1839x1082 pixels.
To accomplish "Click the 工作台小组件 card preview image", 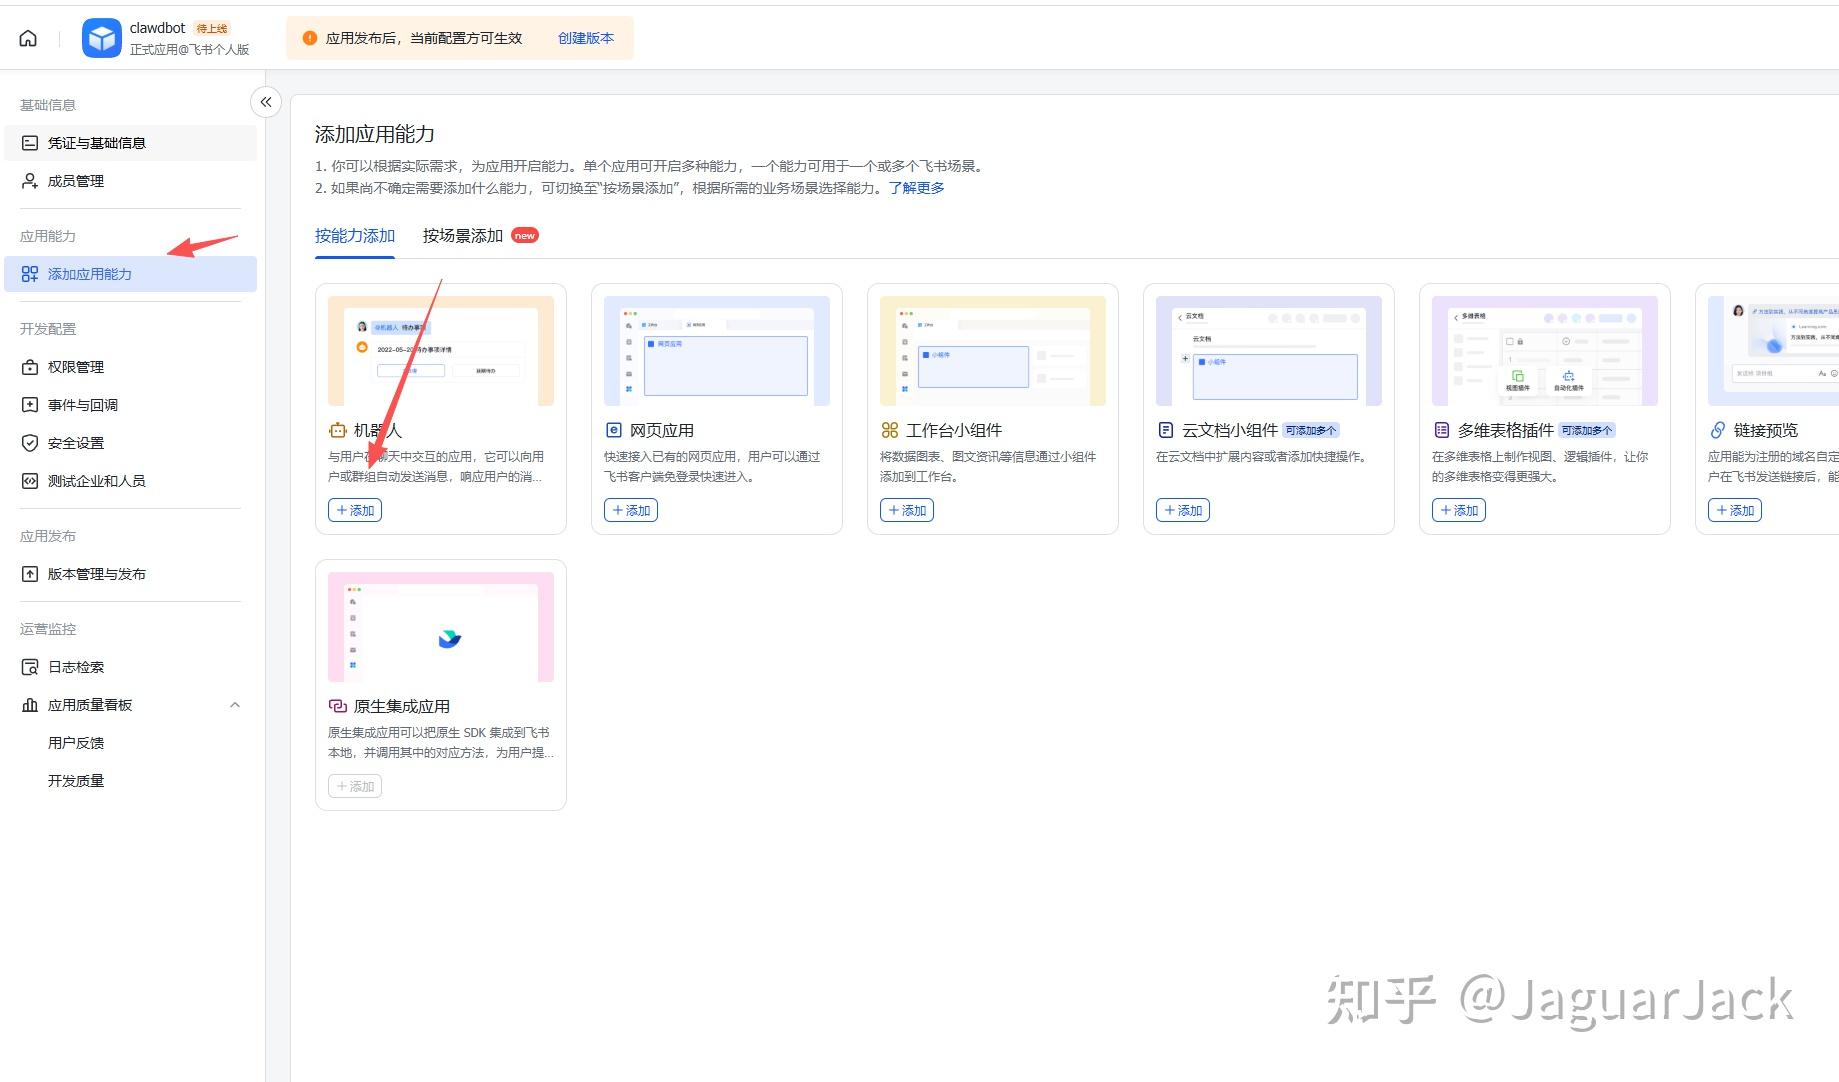I will [993, 351].
